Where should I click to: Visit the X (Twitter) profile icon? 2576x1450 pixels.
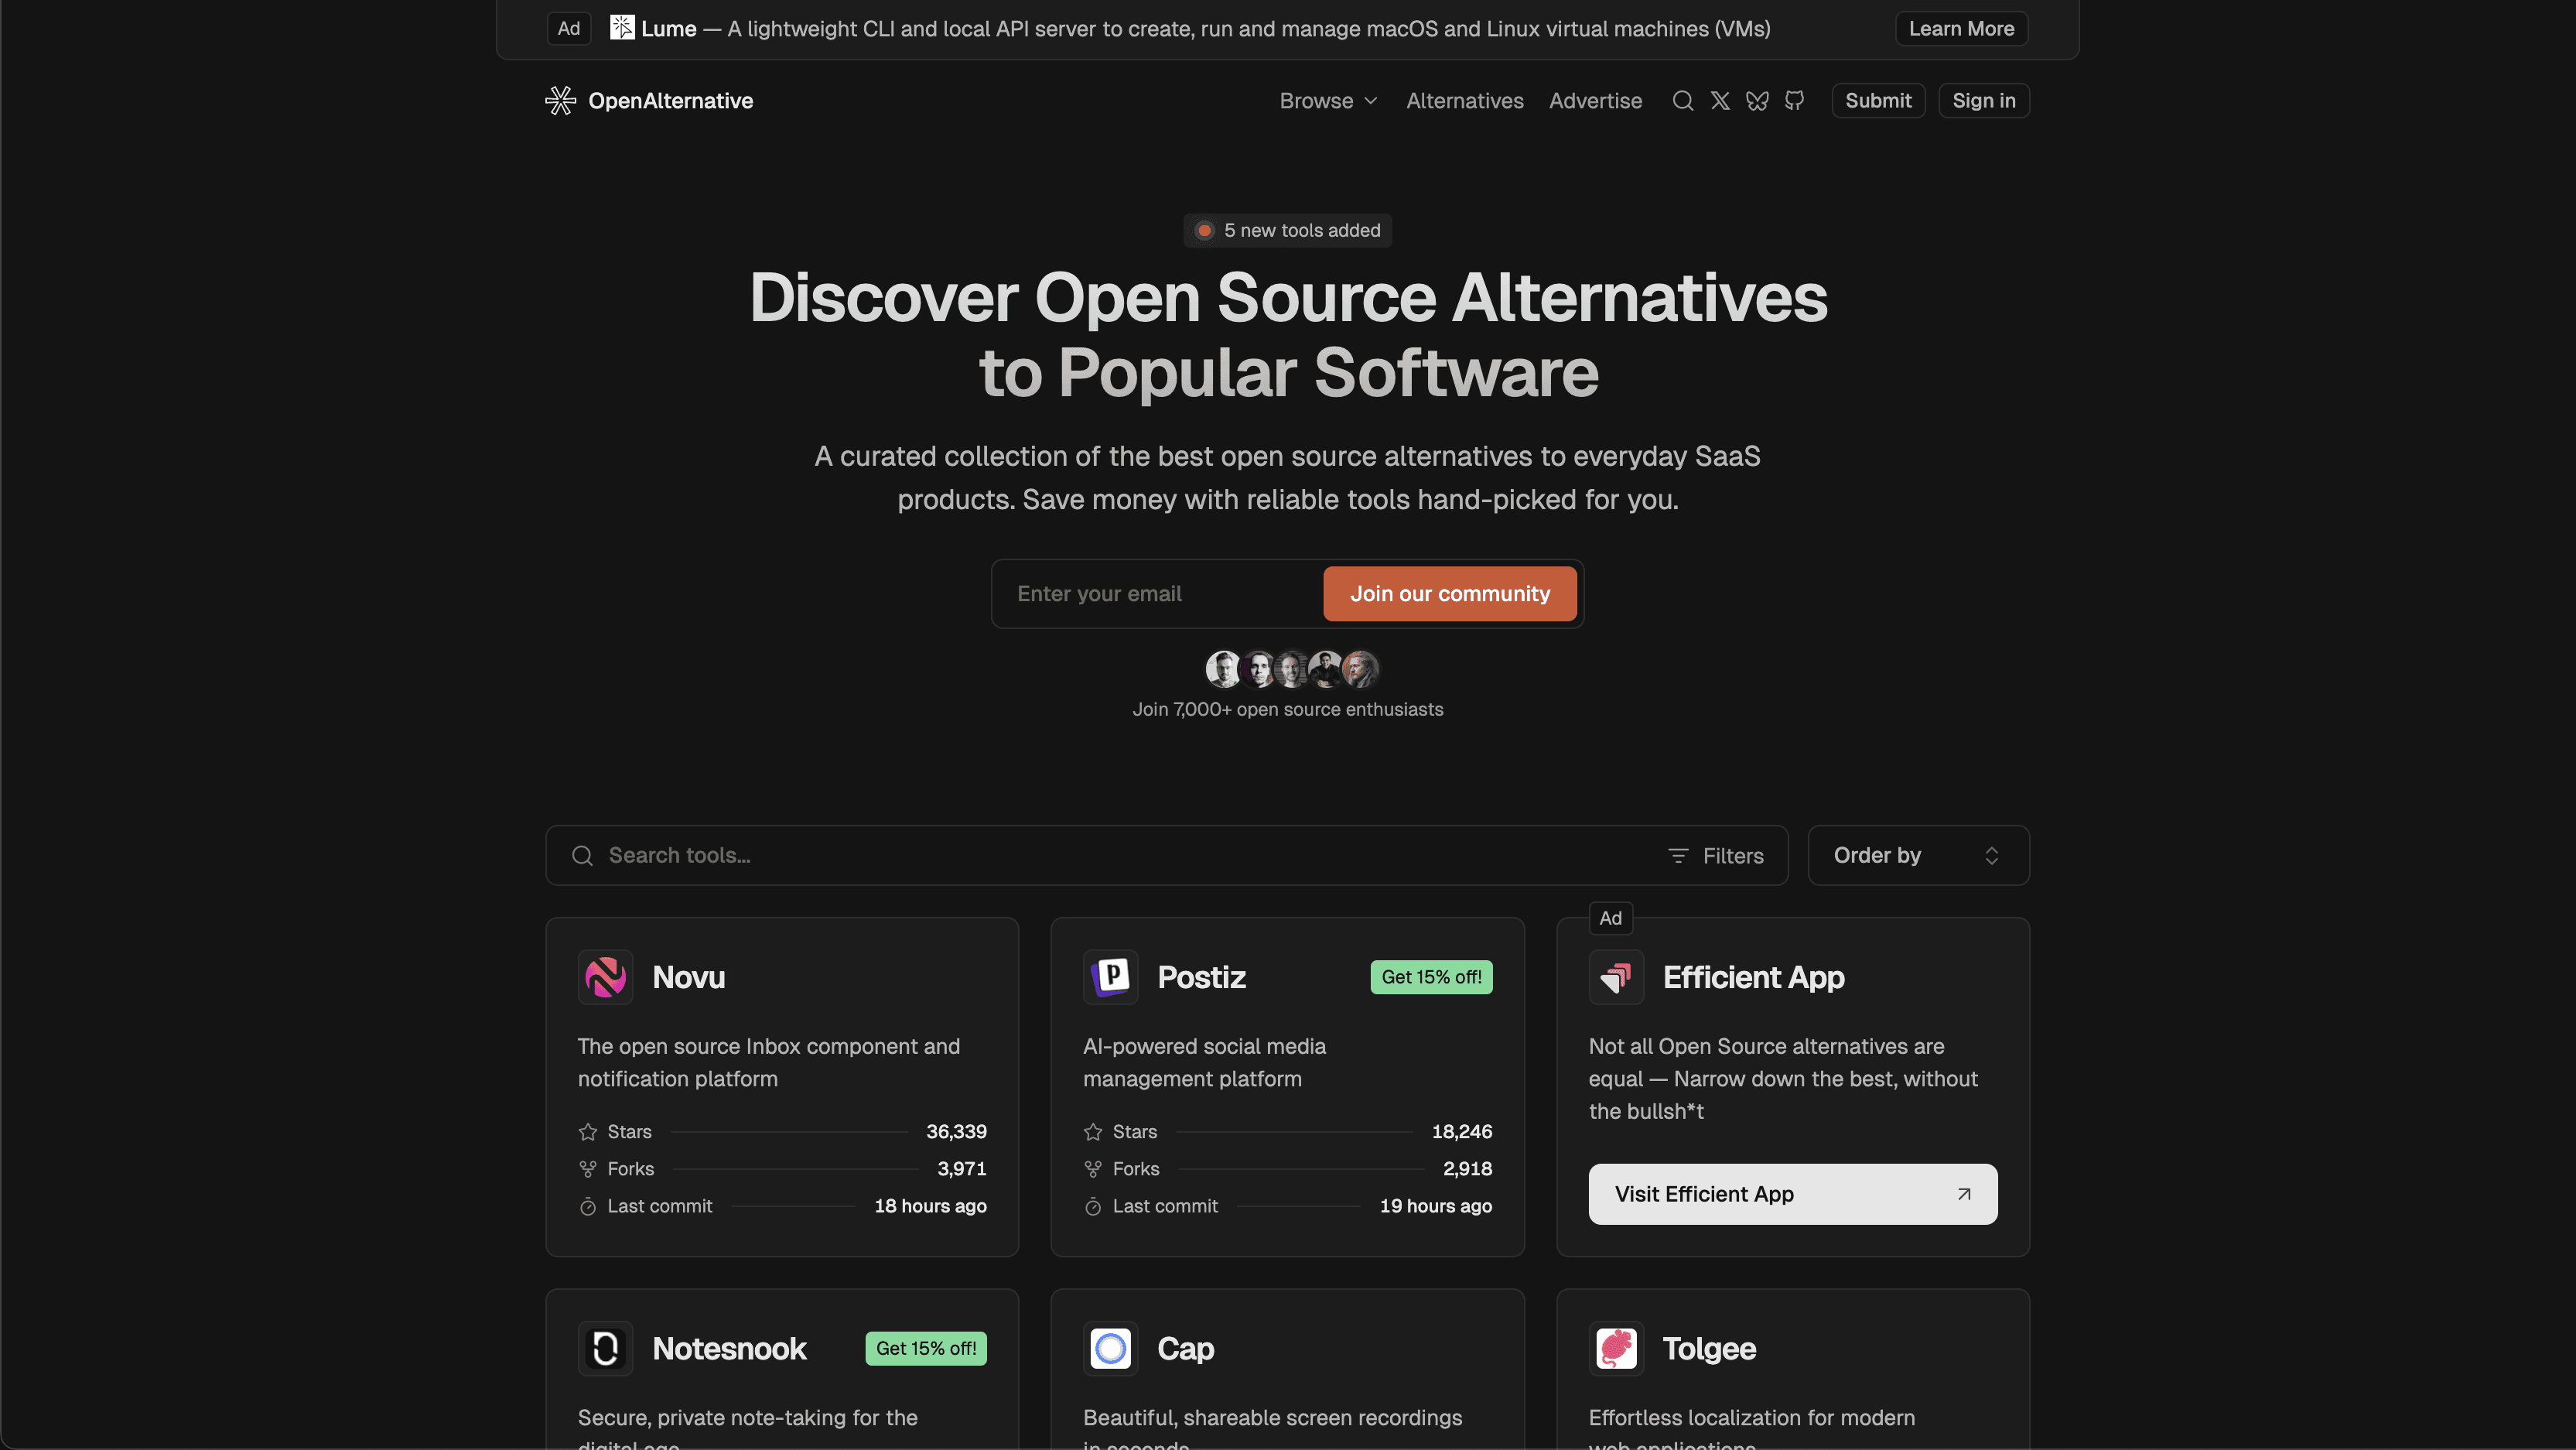point(1720,101)
